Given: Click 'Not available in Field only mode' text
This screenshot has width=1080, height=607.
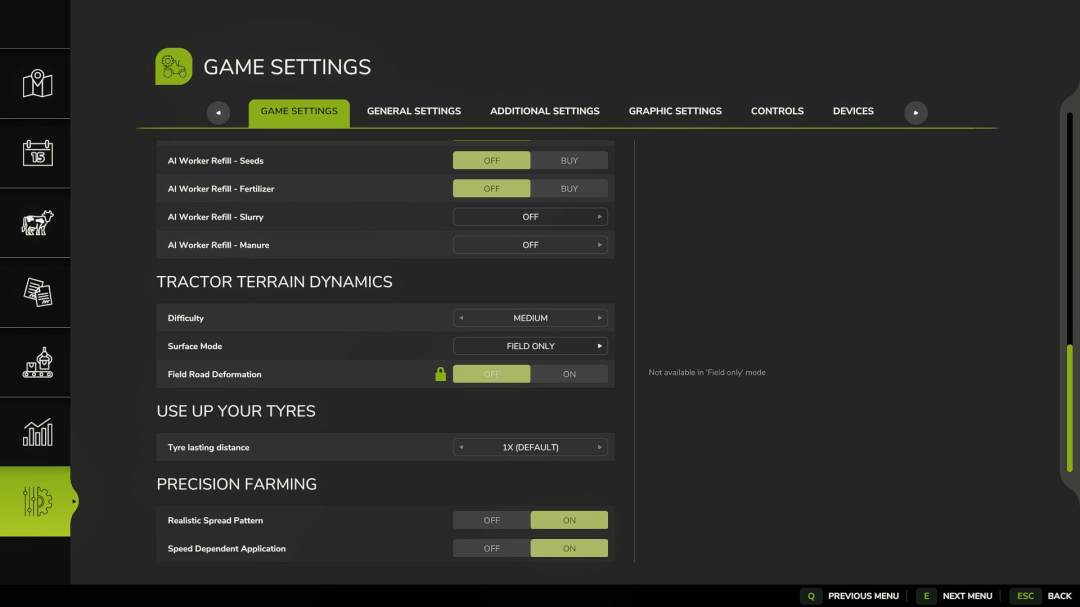Looking at the screenshot, I should pos(707,373).
